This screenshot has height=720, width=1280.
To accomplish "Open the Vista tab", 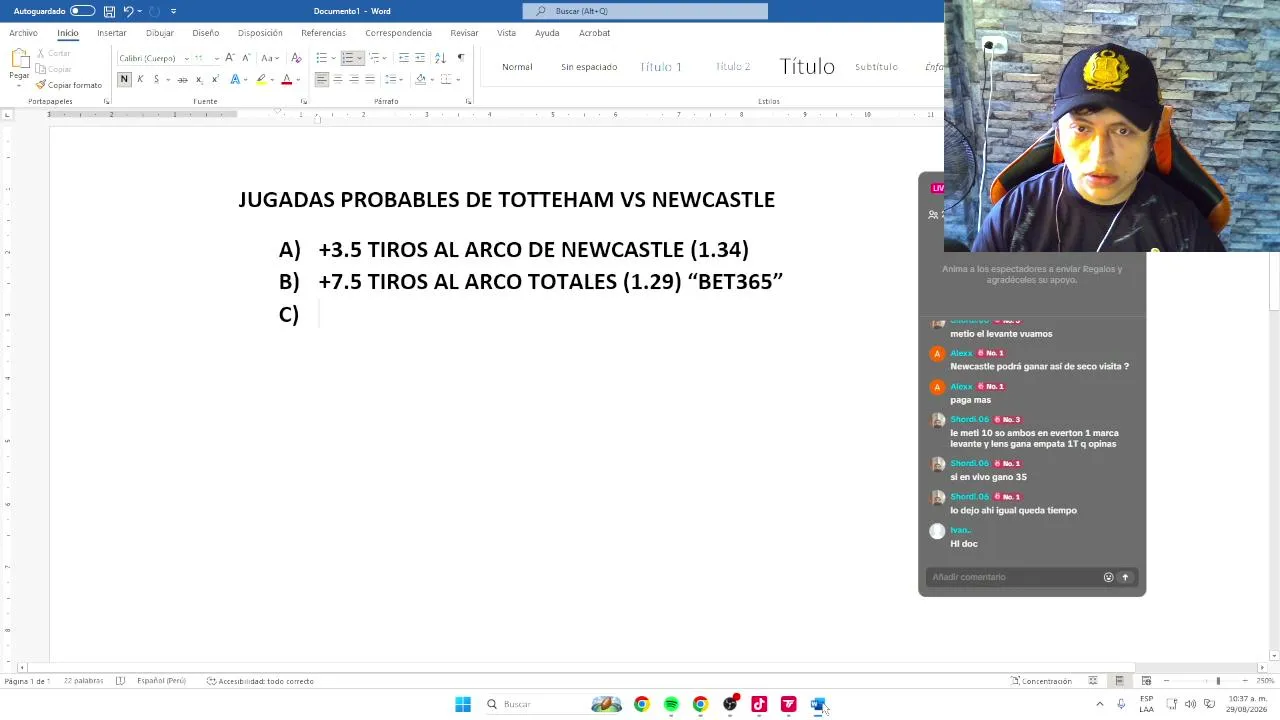I will pyautogui.click(x=506, y=33).
